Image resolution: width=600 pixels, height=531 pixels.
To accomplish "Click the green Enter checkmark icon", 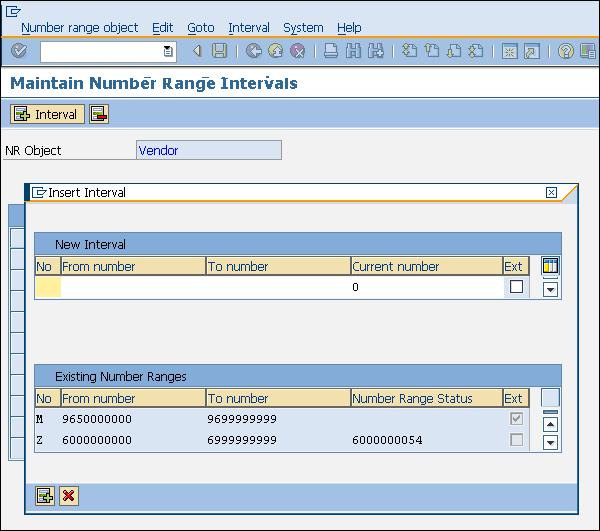I will coord(19,51).
